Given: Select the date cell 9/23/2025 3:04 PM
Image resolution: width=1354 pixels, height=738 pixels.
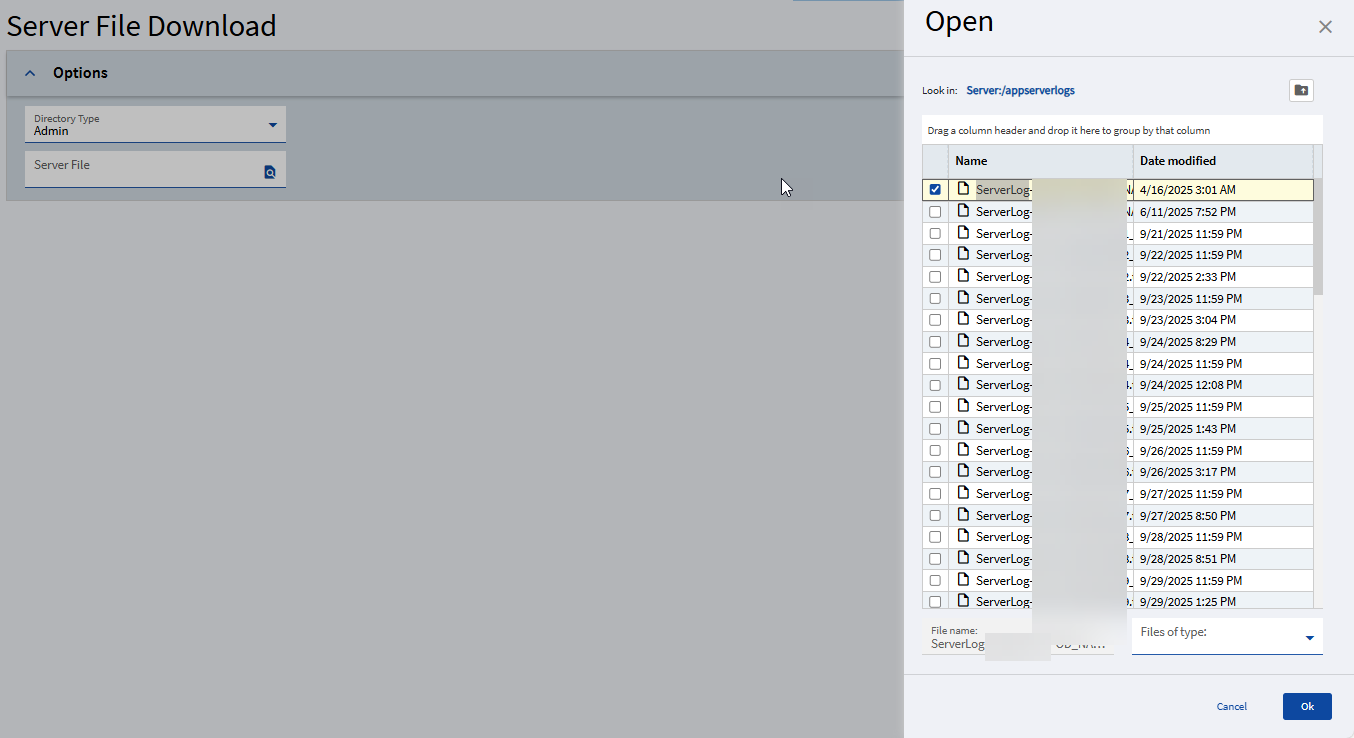Looking at the screenshot, I should [1223, 320].
